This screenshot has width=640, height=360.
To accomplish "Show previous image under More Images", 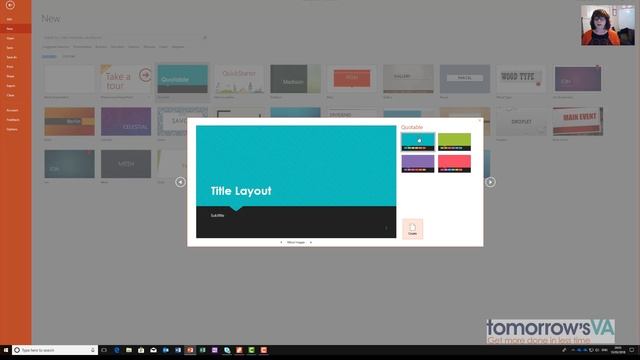I will (x=281, y=242).
